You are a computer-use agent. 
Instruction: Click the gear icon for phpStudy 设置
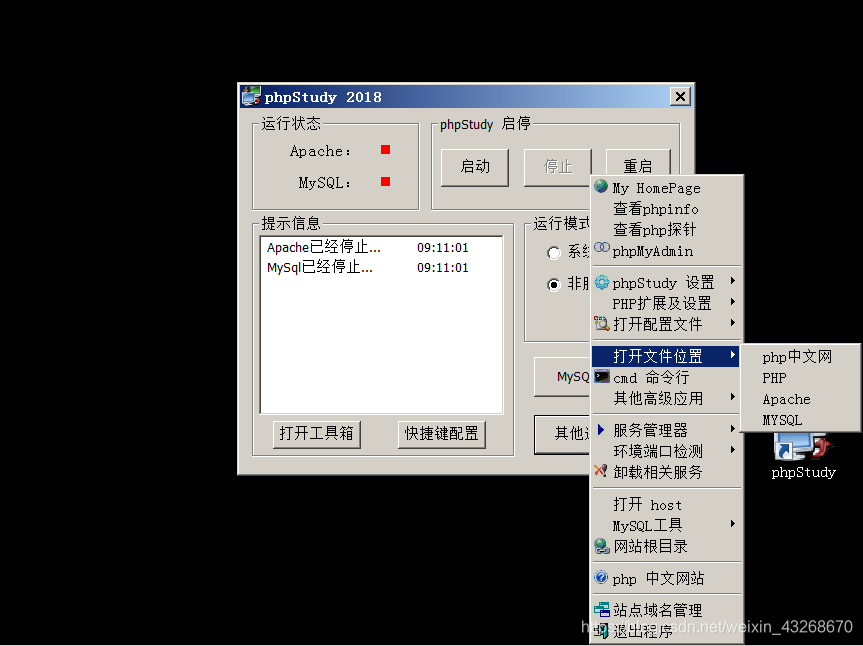tap(602, 282)
